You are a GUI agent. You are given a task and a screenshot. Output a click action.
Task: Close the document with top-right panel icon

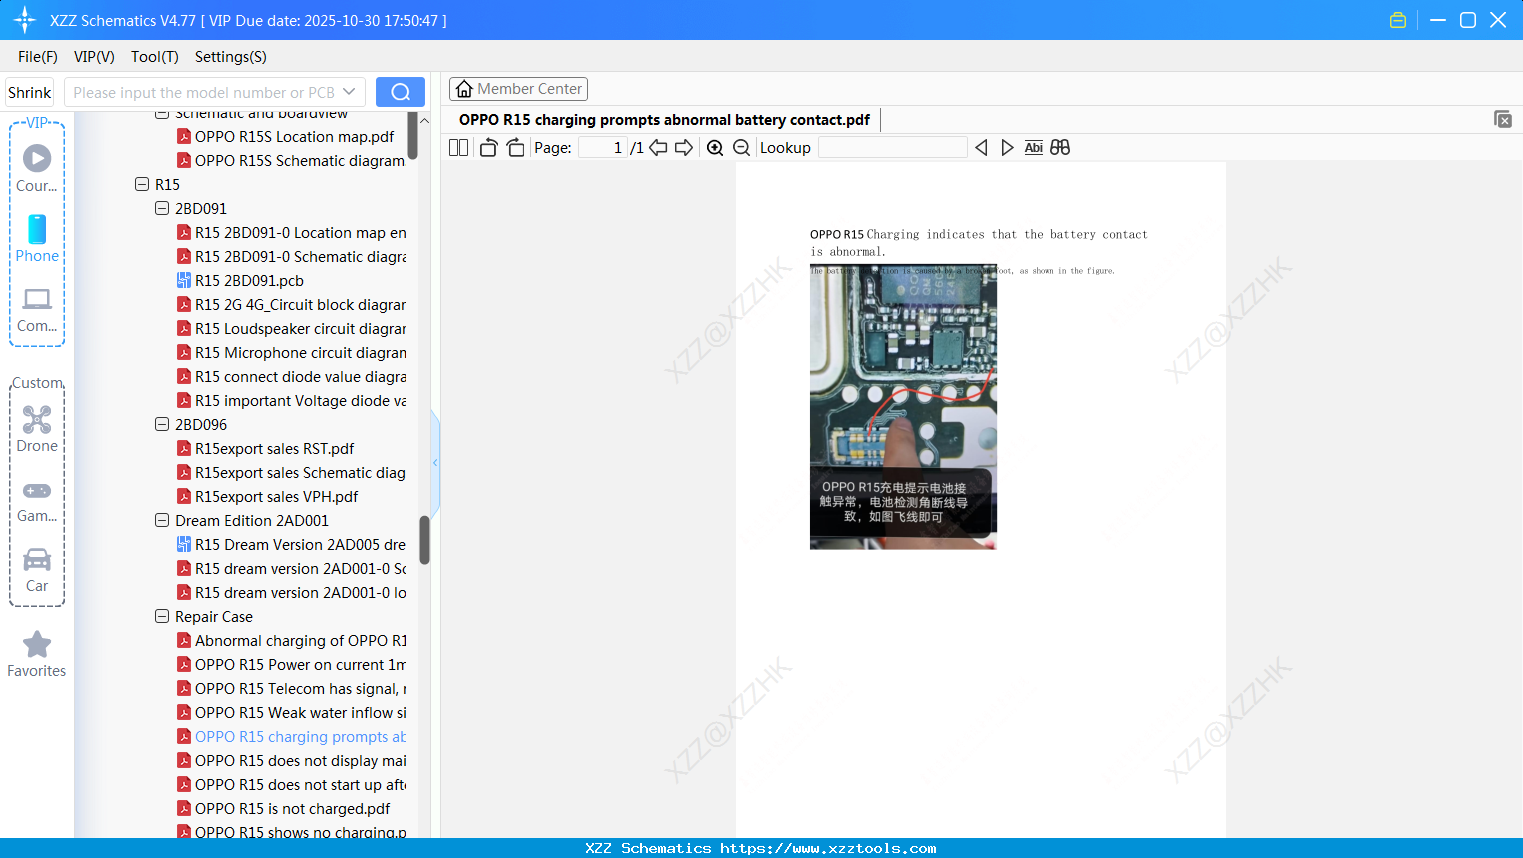click(1503, 119)
